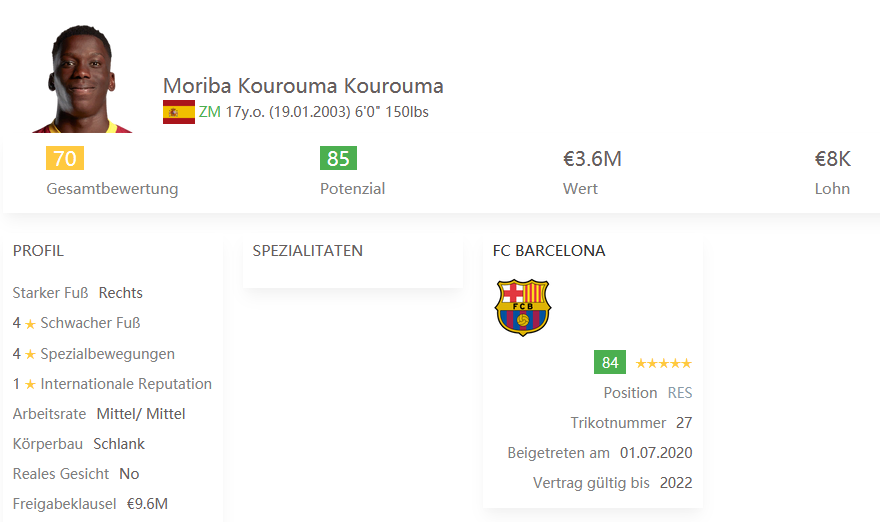Click the Moriba Kourouma player photo
This screenshot has width=880, height=522.
click(x=82, y=82)
